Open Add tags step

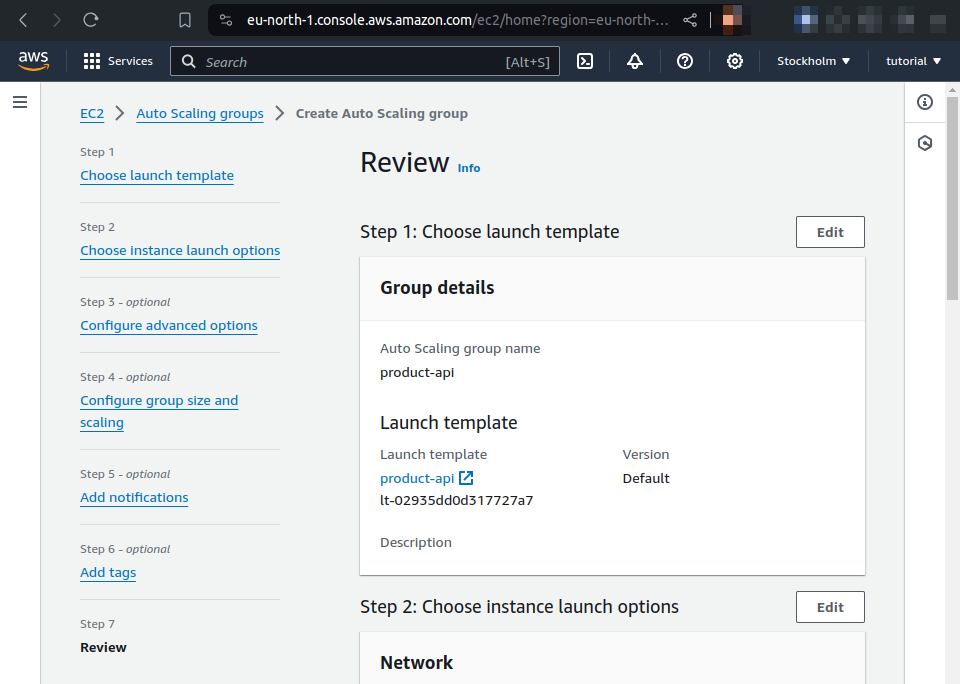click(108, 573)
